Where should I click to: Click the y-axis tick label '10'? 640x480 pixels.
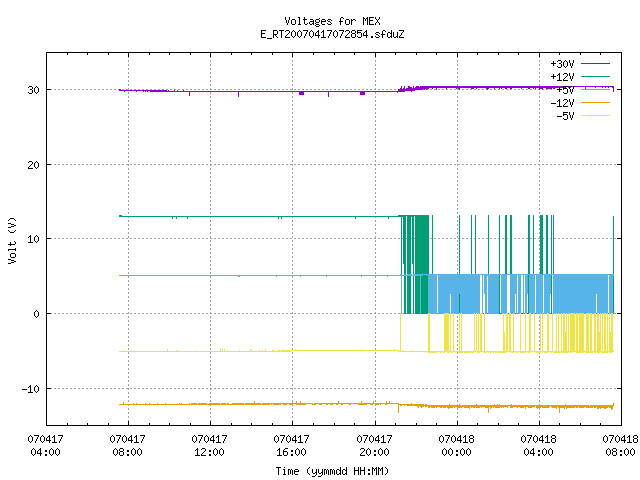pos(33,239)
